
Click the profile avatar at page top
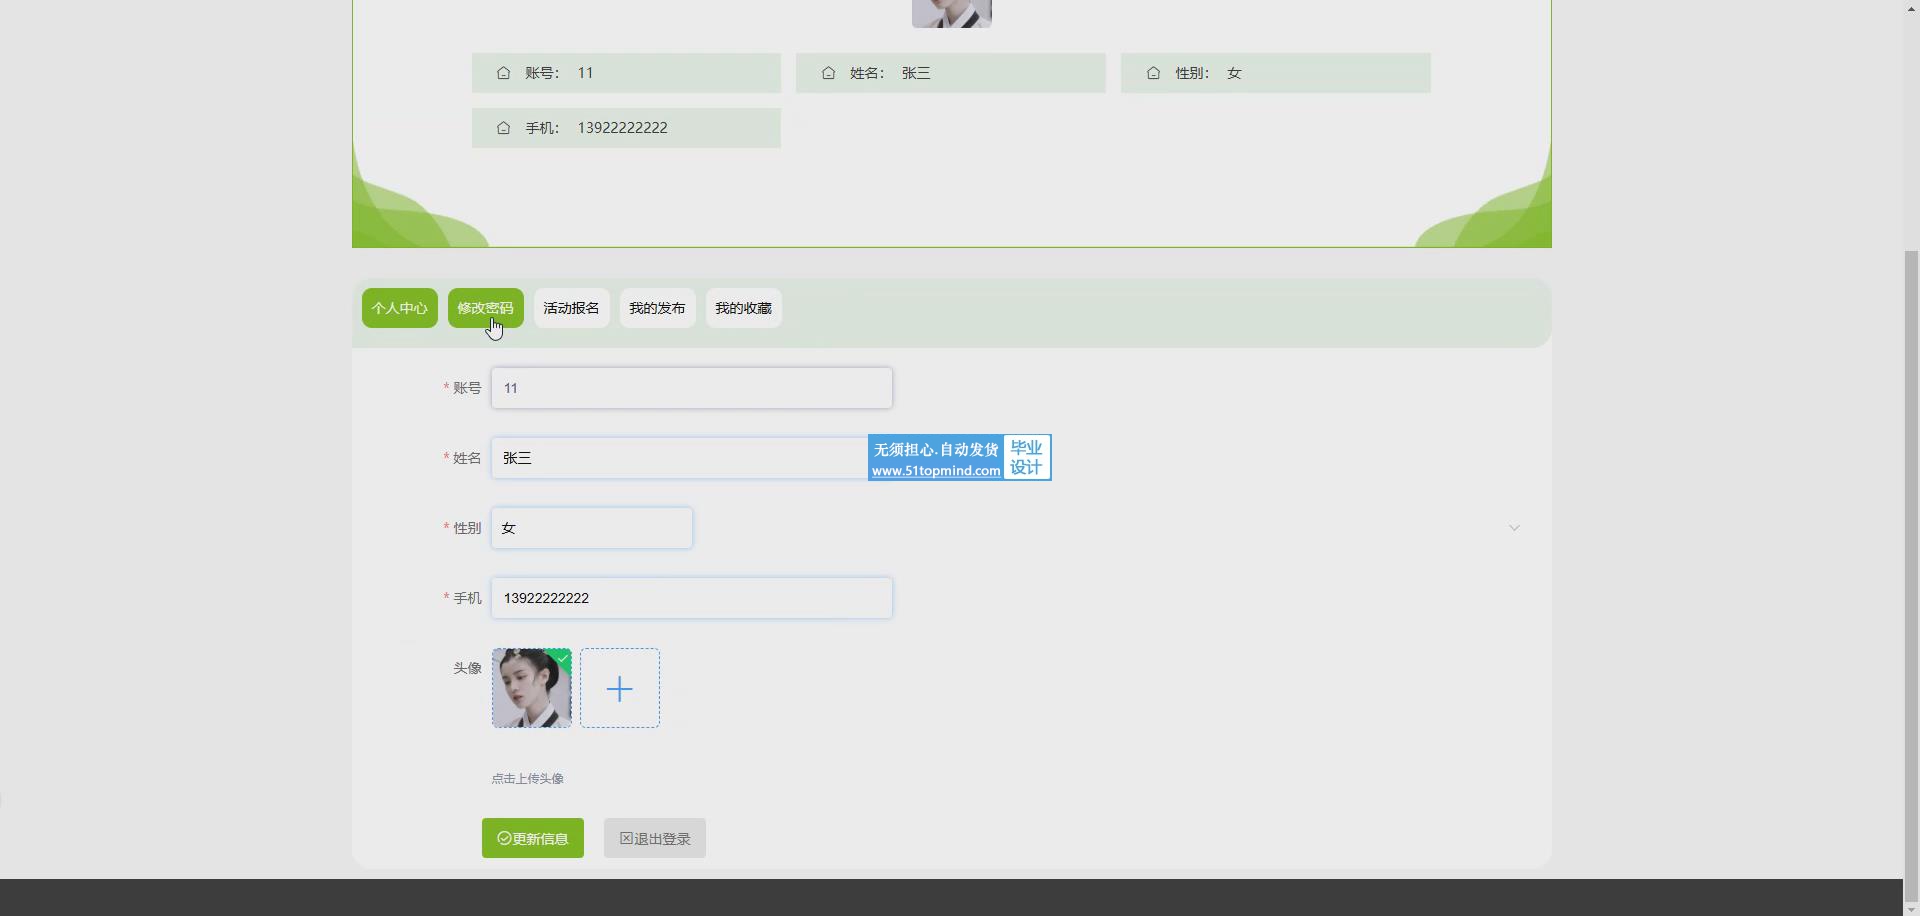pos(951,12)
